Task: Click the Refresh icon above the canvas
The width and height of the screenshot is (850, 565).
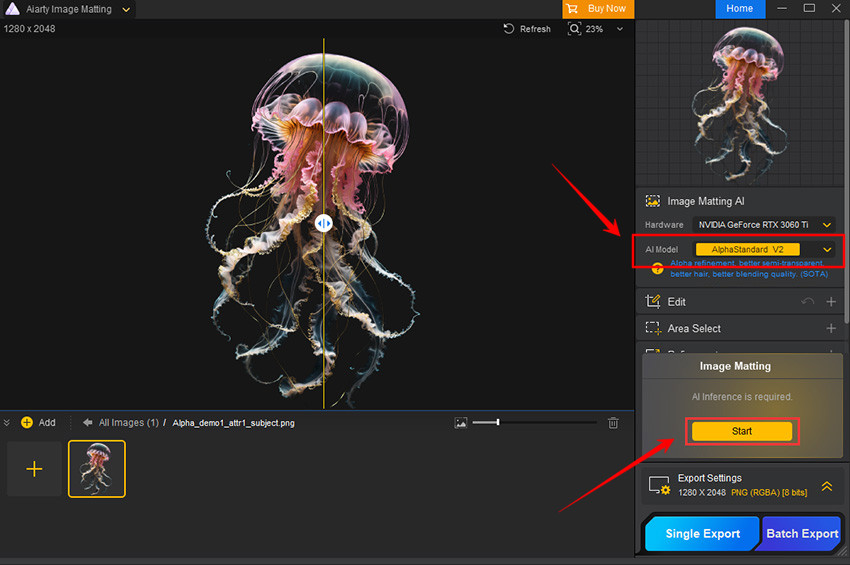Action: [509, 29]
